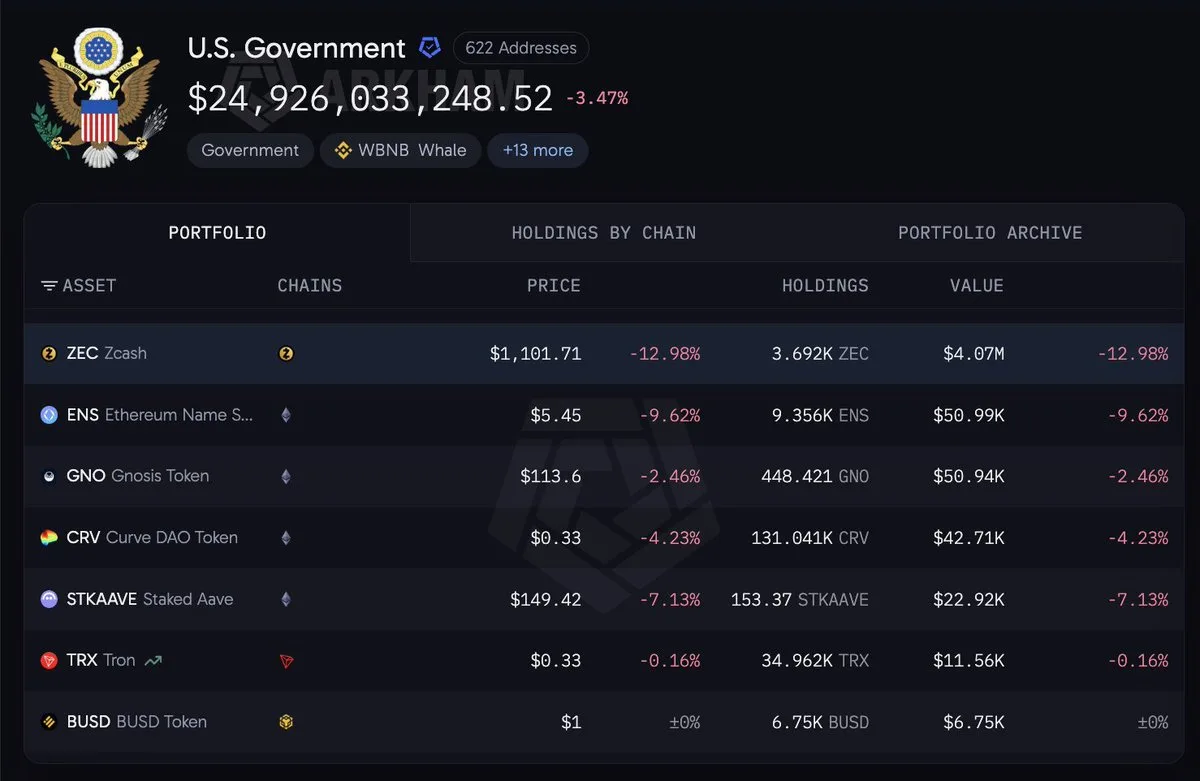Expand the +13 more tags
Viewport: 1200px width, 781px height.
[538, 150]
